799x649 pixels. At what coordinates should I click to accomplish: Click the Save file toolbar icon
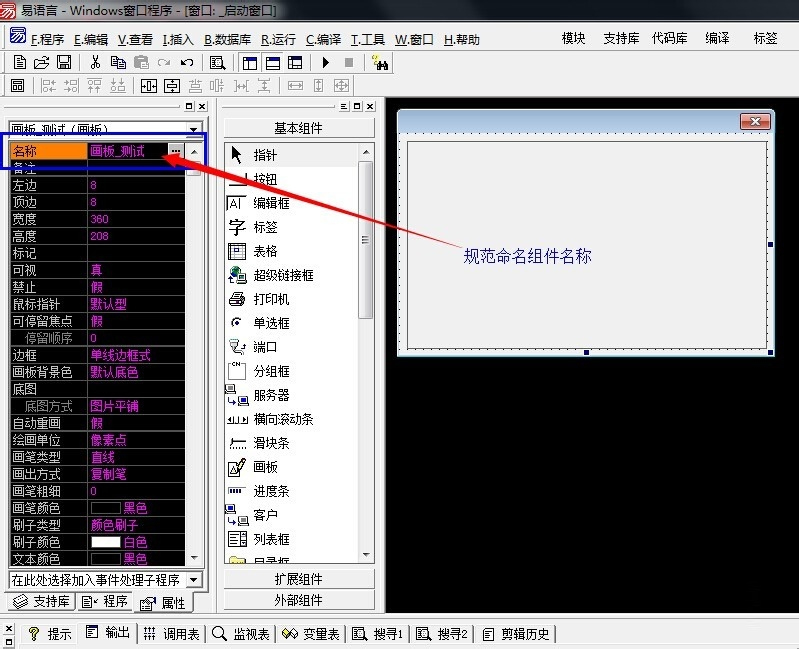tap(64, 62)
